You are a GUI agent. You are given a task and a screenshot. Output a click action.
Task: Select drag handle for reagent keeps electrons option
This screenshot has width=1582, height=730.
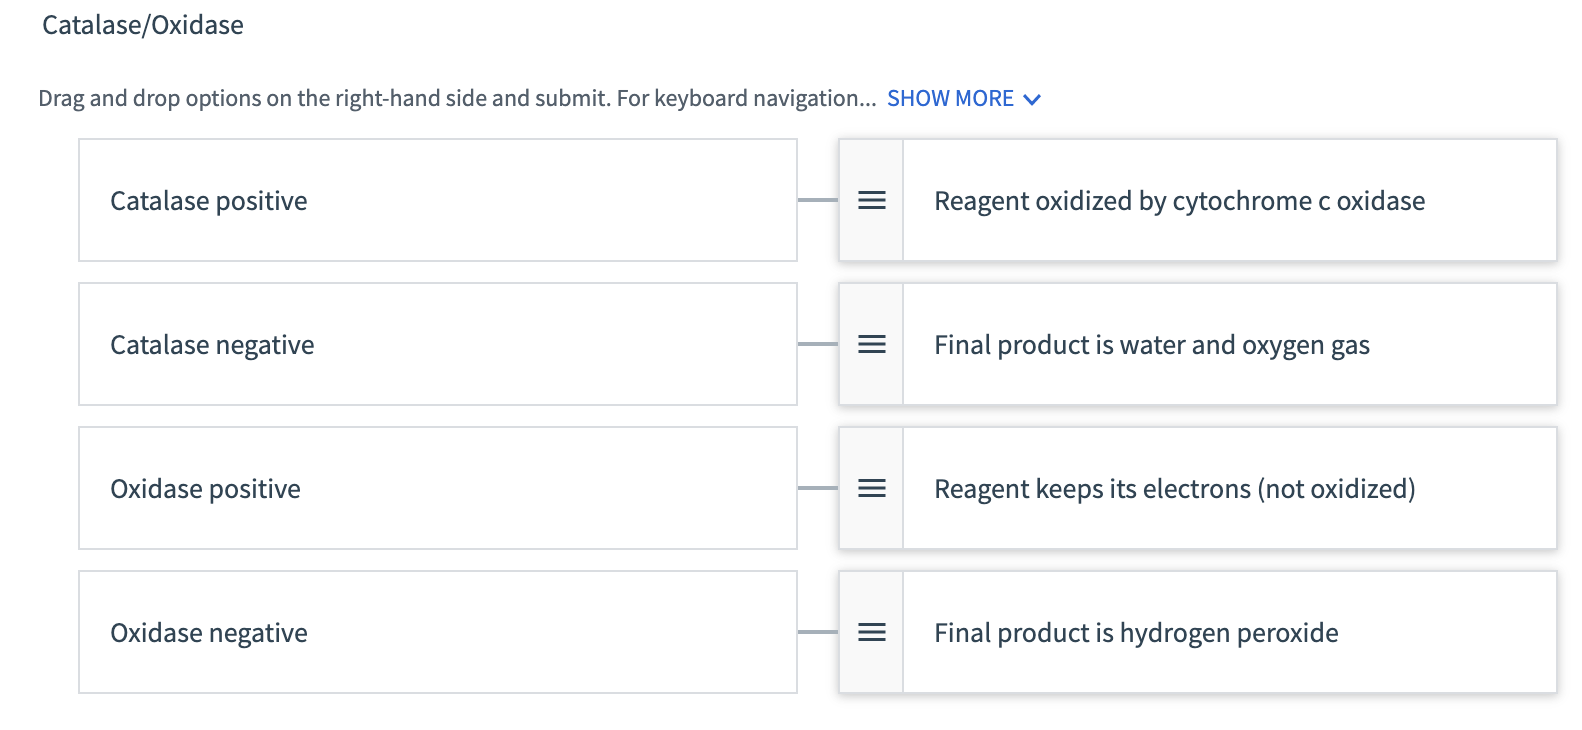(872, 488)
